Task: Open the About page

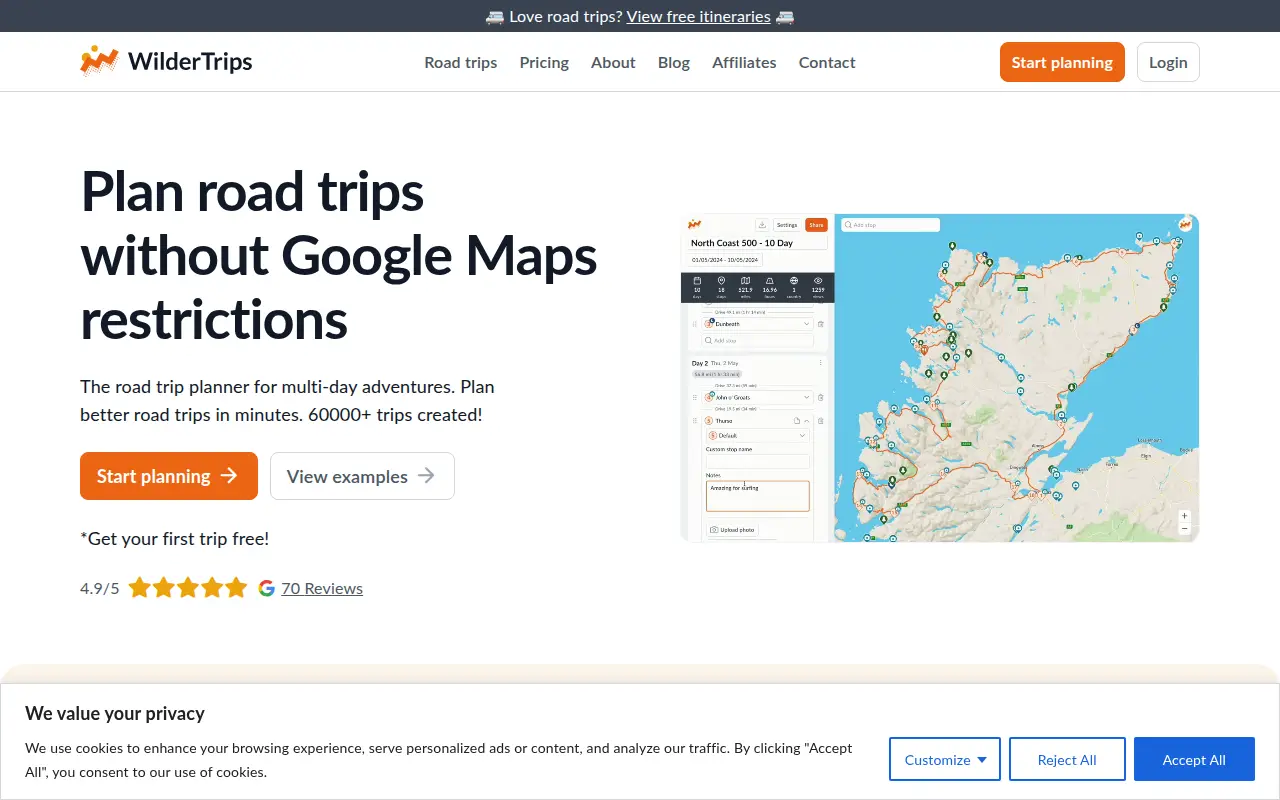Action: click(x=613, y=62)
